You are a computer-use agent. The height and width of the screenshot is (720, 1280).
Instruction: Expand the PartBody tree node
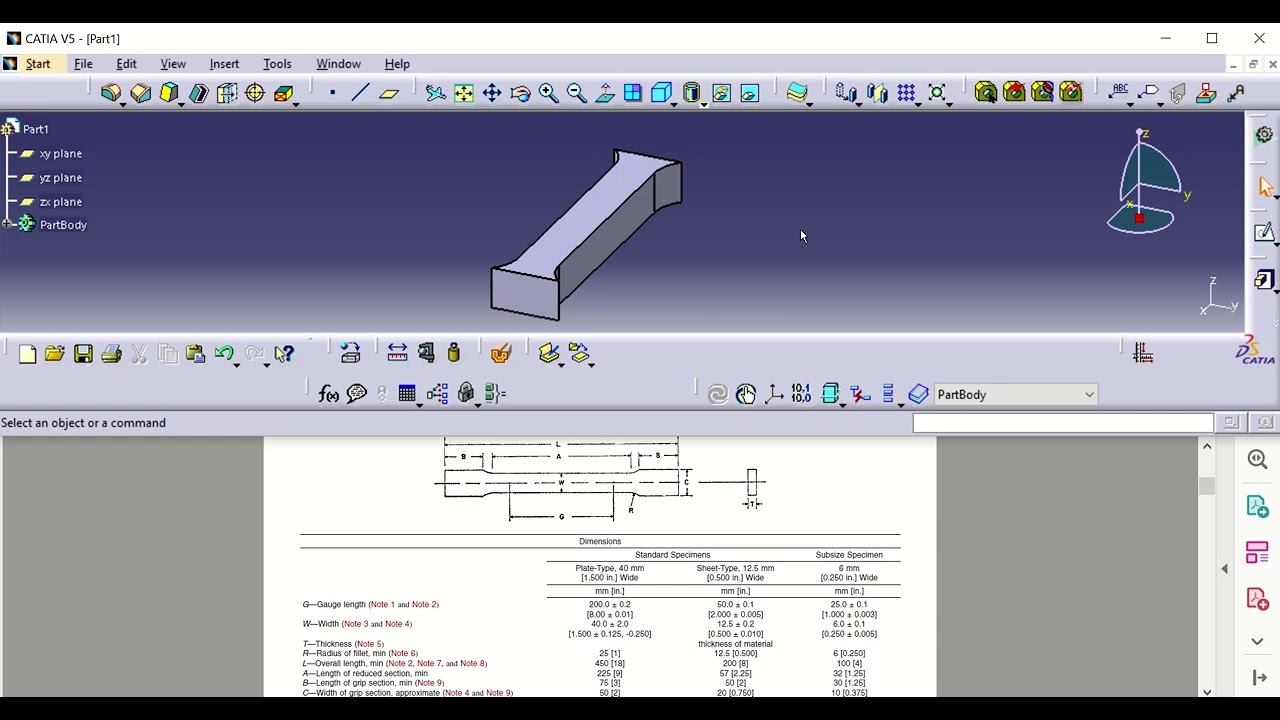click(7, 225)
